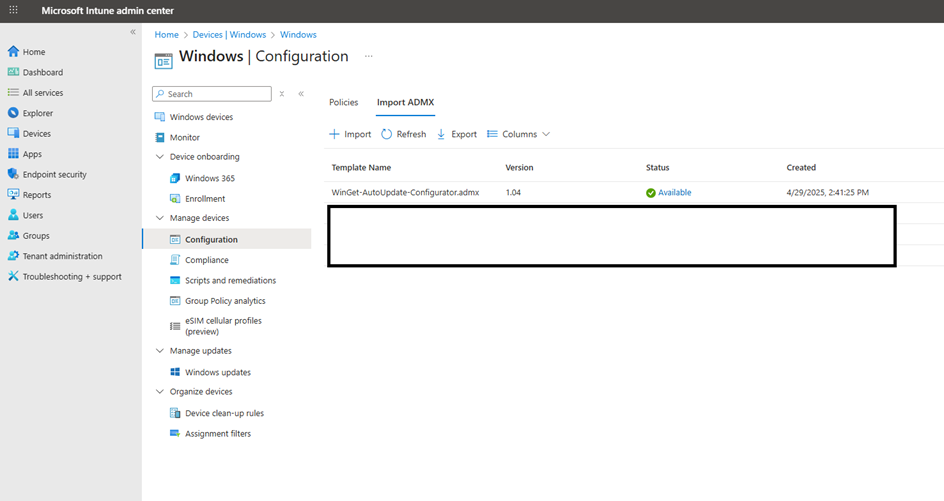Click the Troubleshooting + support wrench icon
944x501 pixels.
click(x=13, y=276)
